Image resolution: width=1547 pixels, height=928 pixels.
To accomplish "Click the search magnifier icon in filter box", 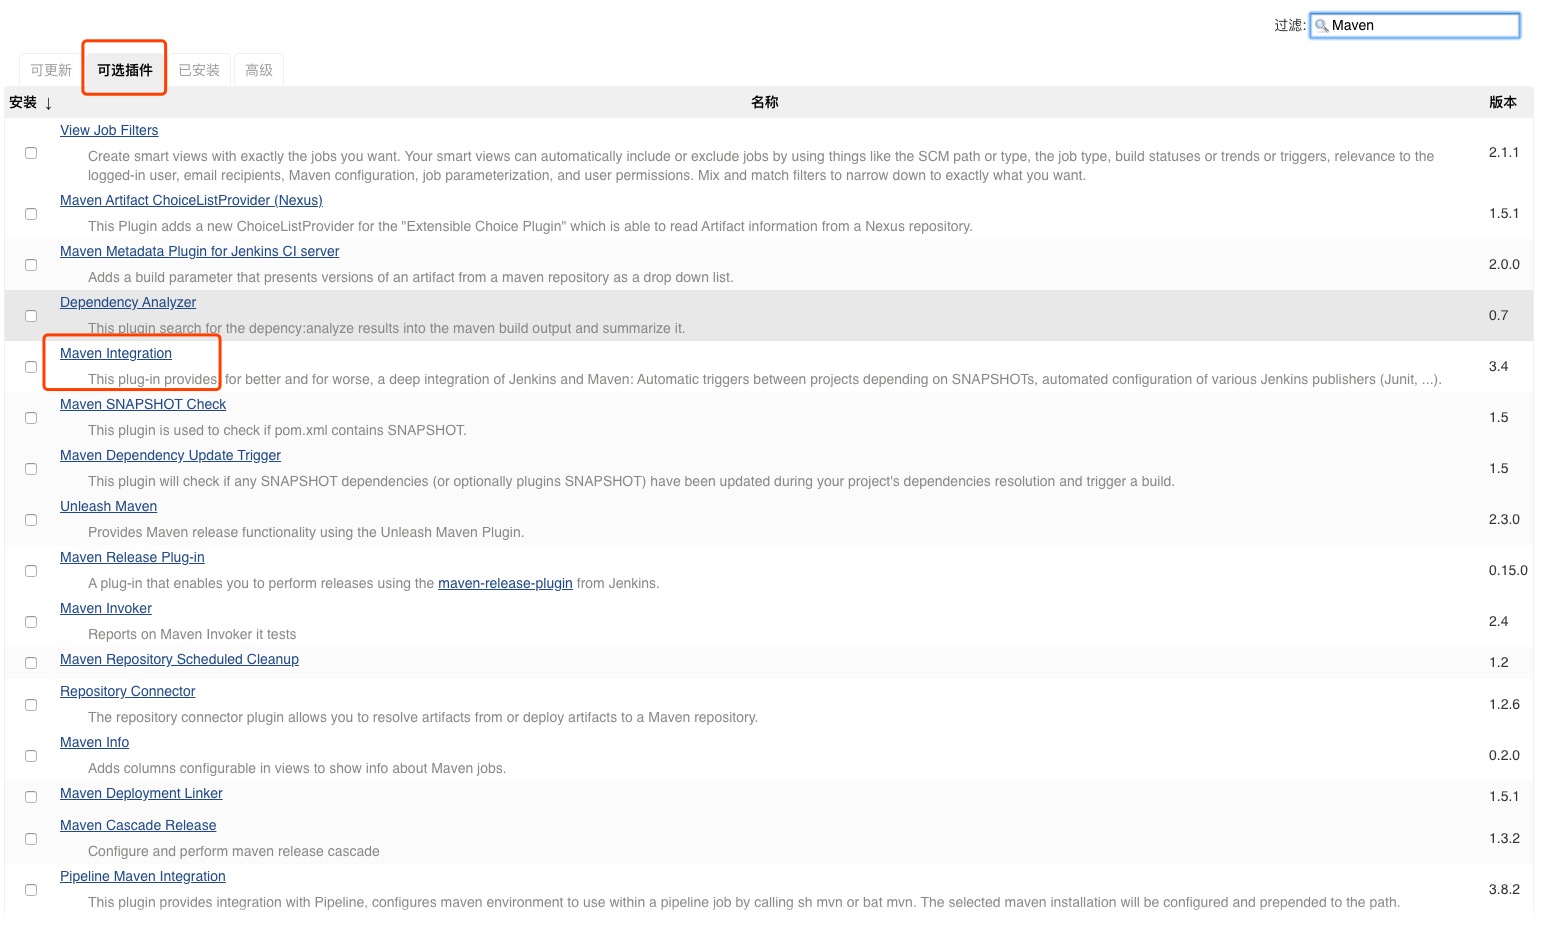I will coord(1321,26).
